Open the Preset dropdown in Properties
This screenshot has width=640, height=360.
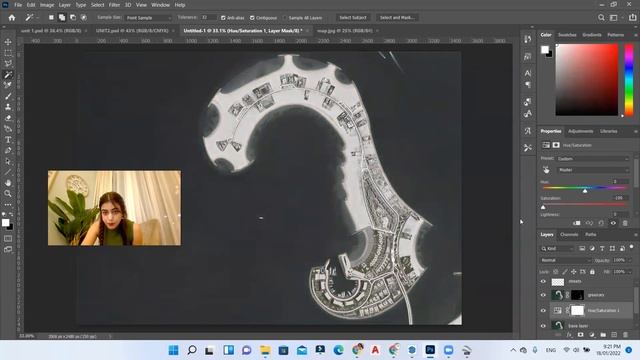point(593,158)
